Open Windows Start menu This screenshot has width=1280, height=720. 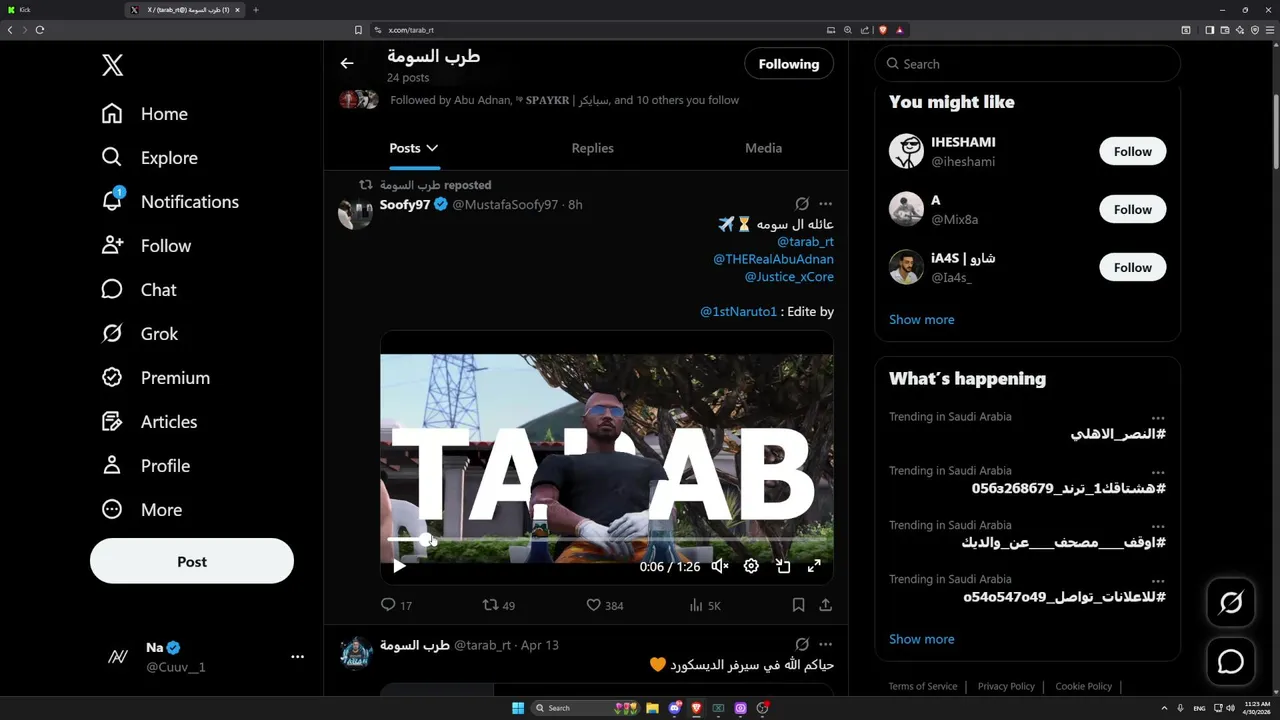[x=518, y=708]
